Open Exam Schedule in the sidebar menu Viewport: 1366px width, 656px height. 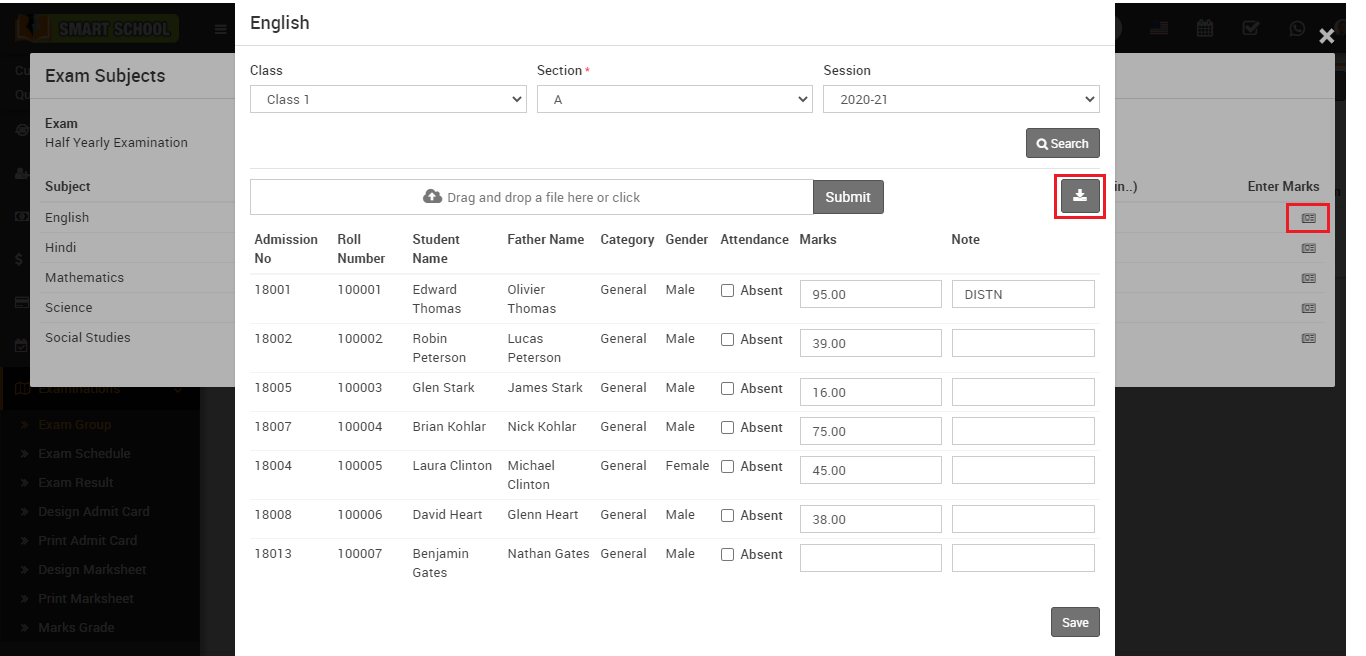(84, 454)
